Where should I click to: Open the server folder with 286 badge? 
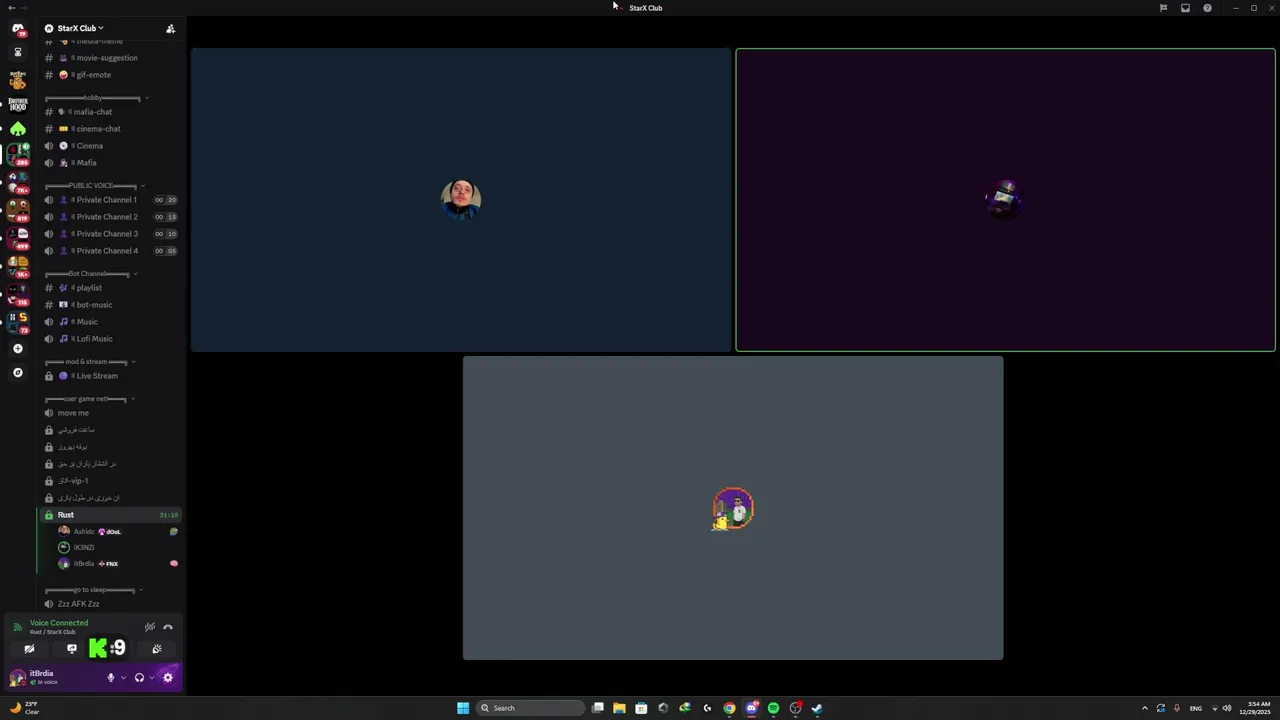(x=18, y=154)
